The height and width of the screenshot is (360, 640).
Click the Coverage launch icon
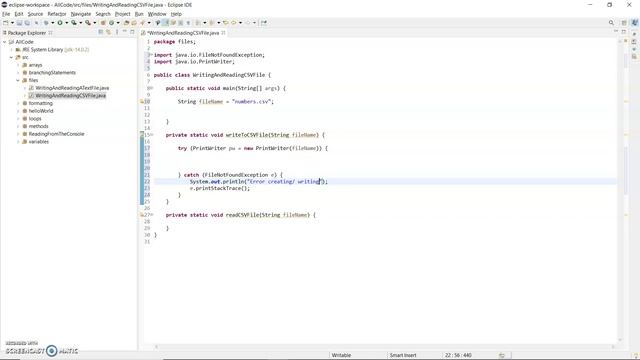click(74, 23)
